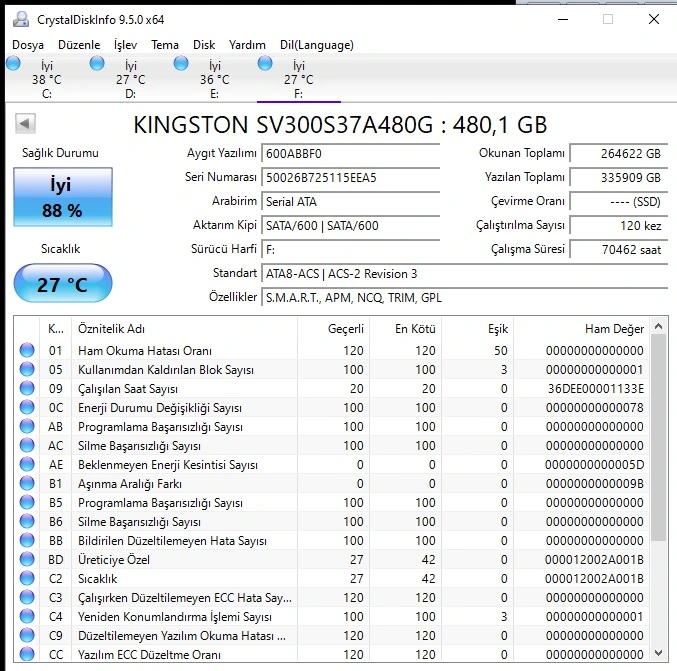Click the Standart field ATA8-ACS
Image resolution: width=677 pixels, height=671 pixels.
[x=465, y=274]
